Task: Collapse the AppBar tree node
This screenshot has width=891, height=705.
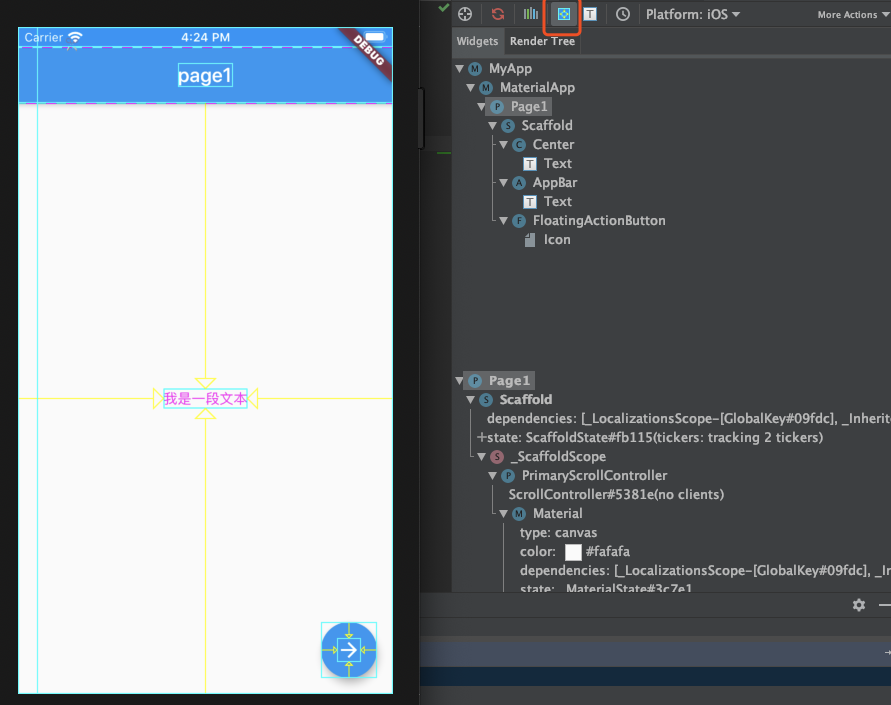Action: pos(503,182)
